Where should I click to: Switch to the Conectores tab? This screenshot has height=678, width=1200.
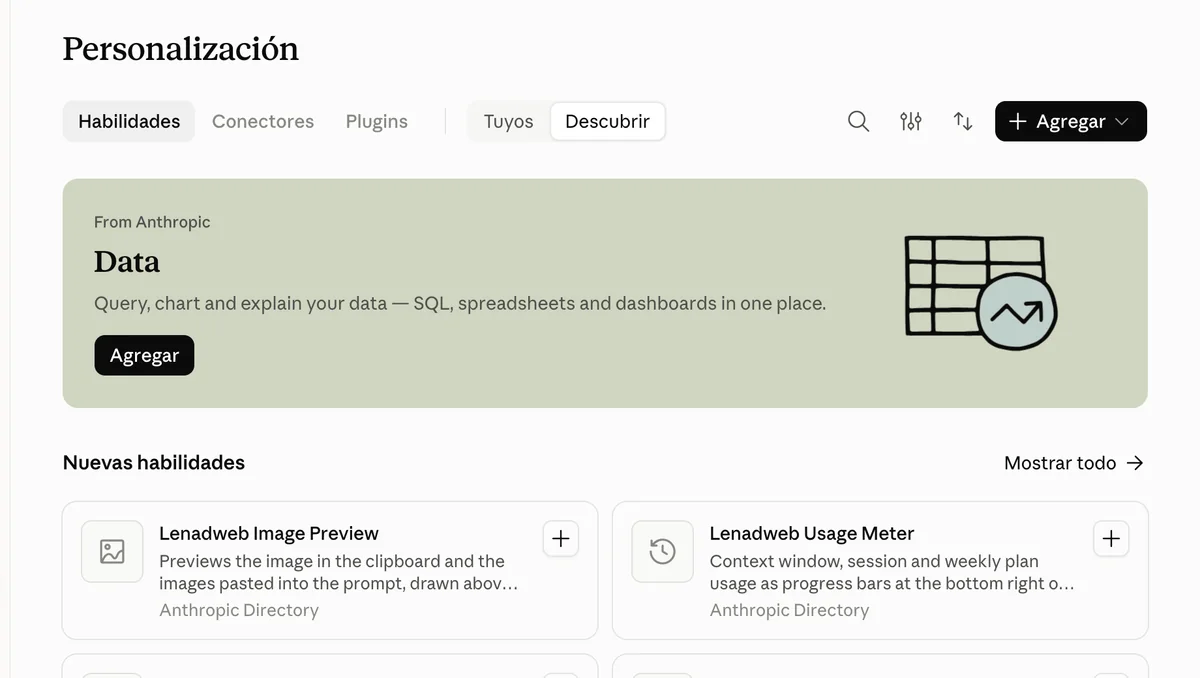[263, 121]
